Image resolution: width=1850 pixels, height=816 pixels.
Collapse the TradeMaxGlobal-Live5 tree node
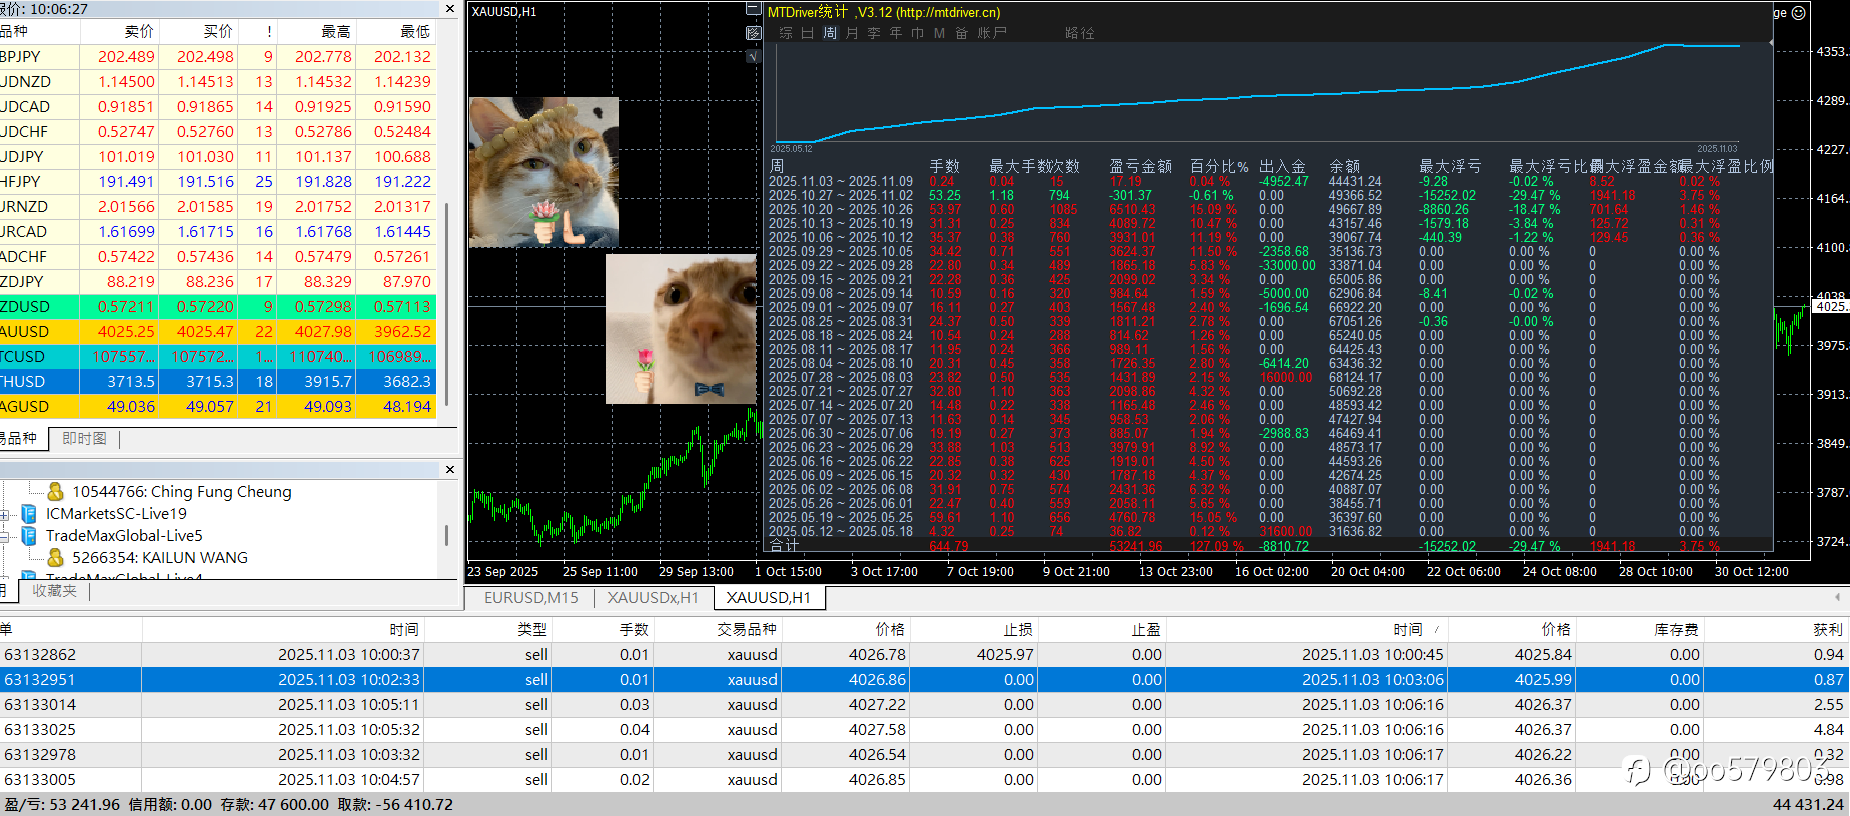(x=4, y=536)
